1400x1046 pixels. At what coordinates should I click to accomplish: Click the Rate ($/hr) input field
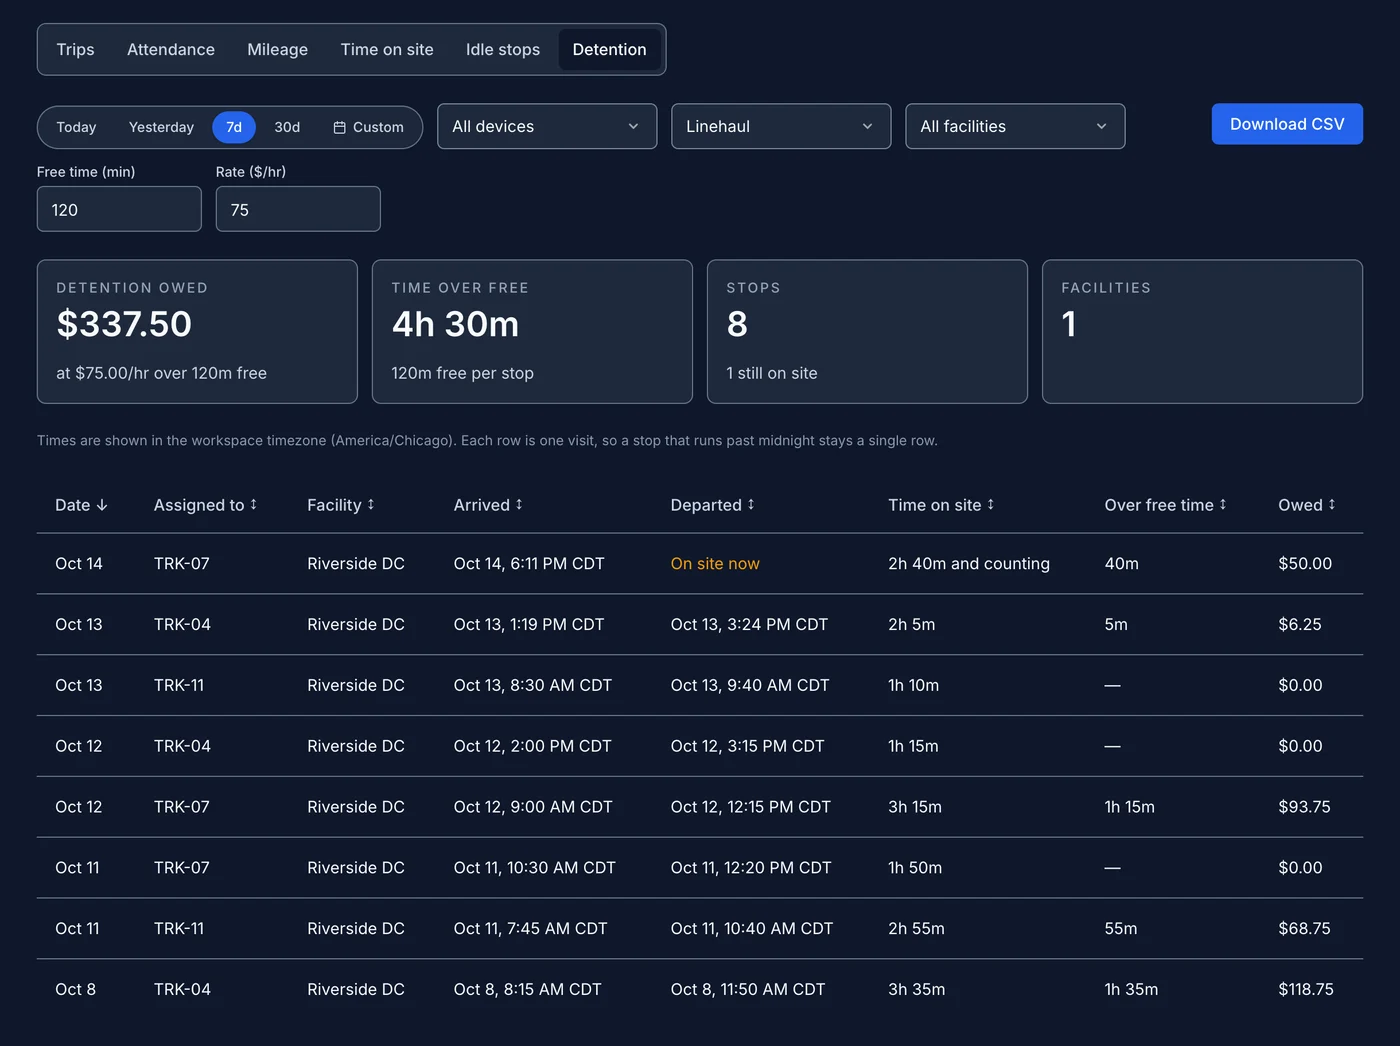298,209
